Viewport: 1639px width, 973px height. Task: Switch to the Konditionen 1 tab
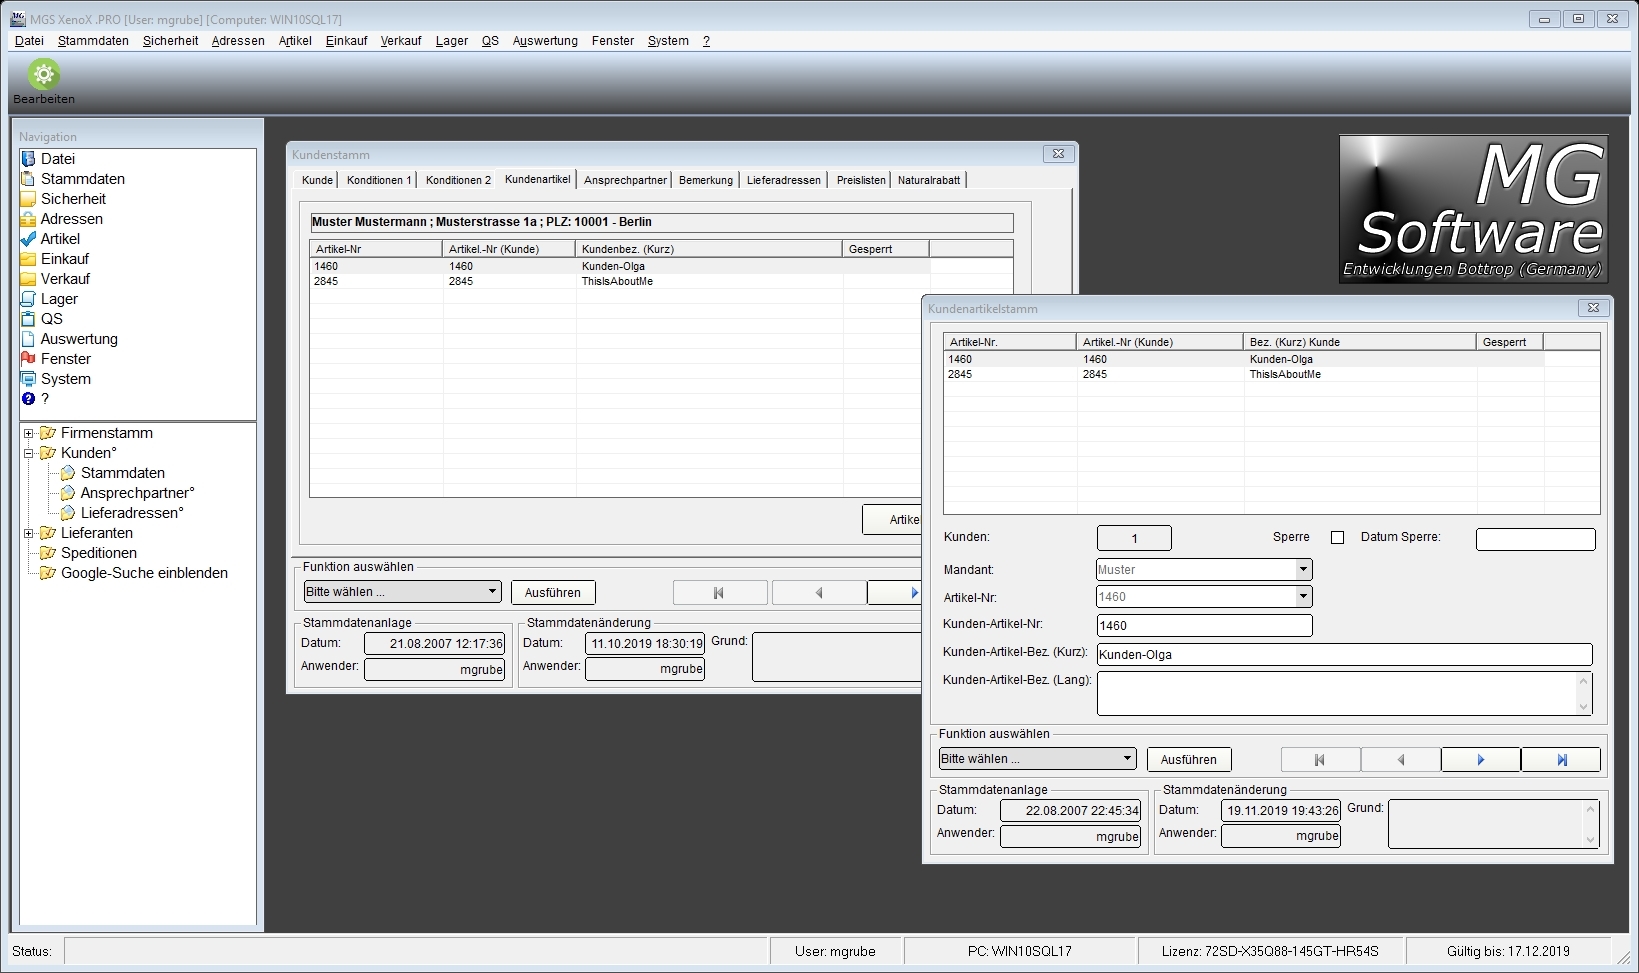(379, 180)
